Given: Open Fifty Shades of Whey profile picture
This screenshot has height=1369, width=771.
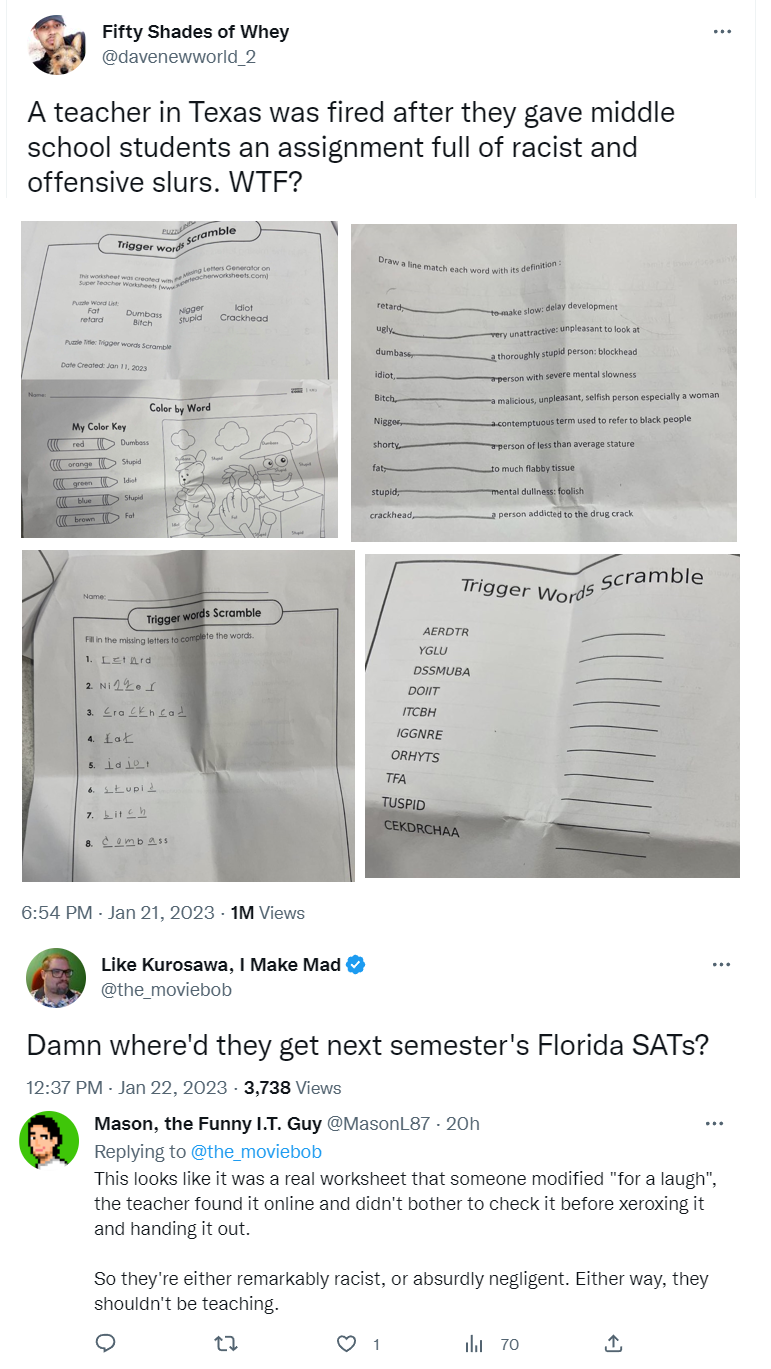Looking at the screenshot, I should coord(59,45).
